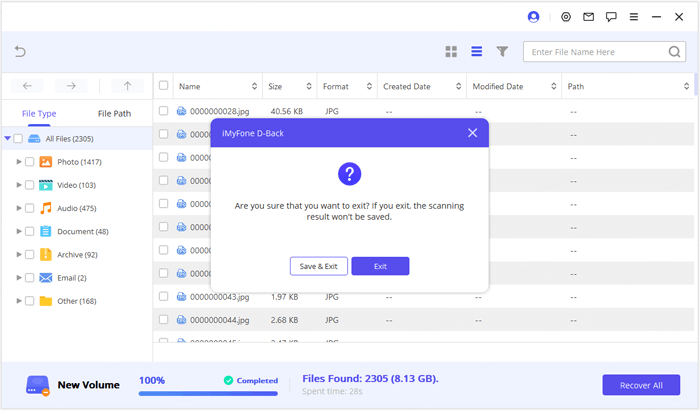Screen dimensions: 700x411
Task: Click the Enter File Name search field
Action: tap(596, 52)
